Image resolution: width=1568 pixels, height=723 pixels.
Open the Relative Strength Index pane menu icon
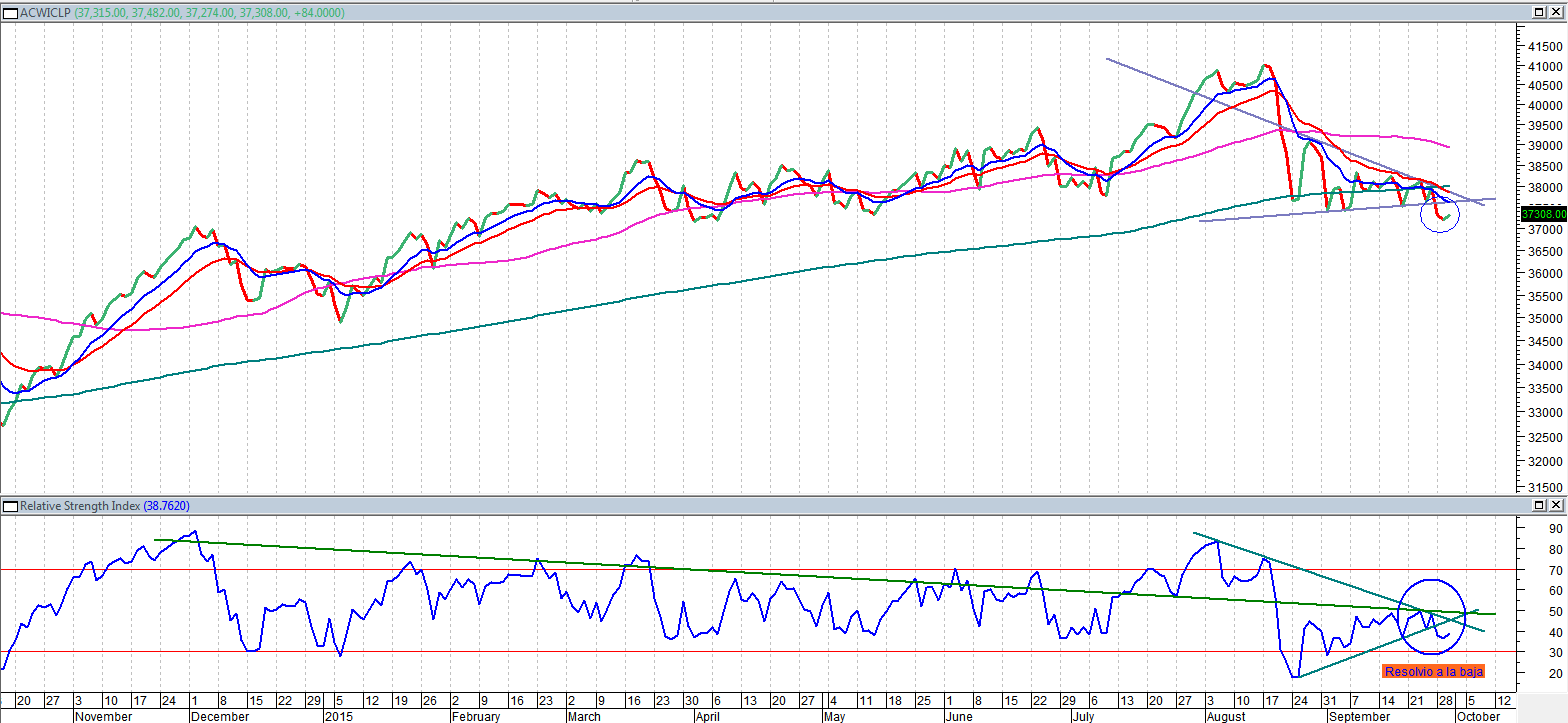[9, 507]
